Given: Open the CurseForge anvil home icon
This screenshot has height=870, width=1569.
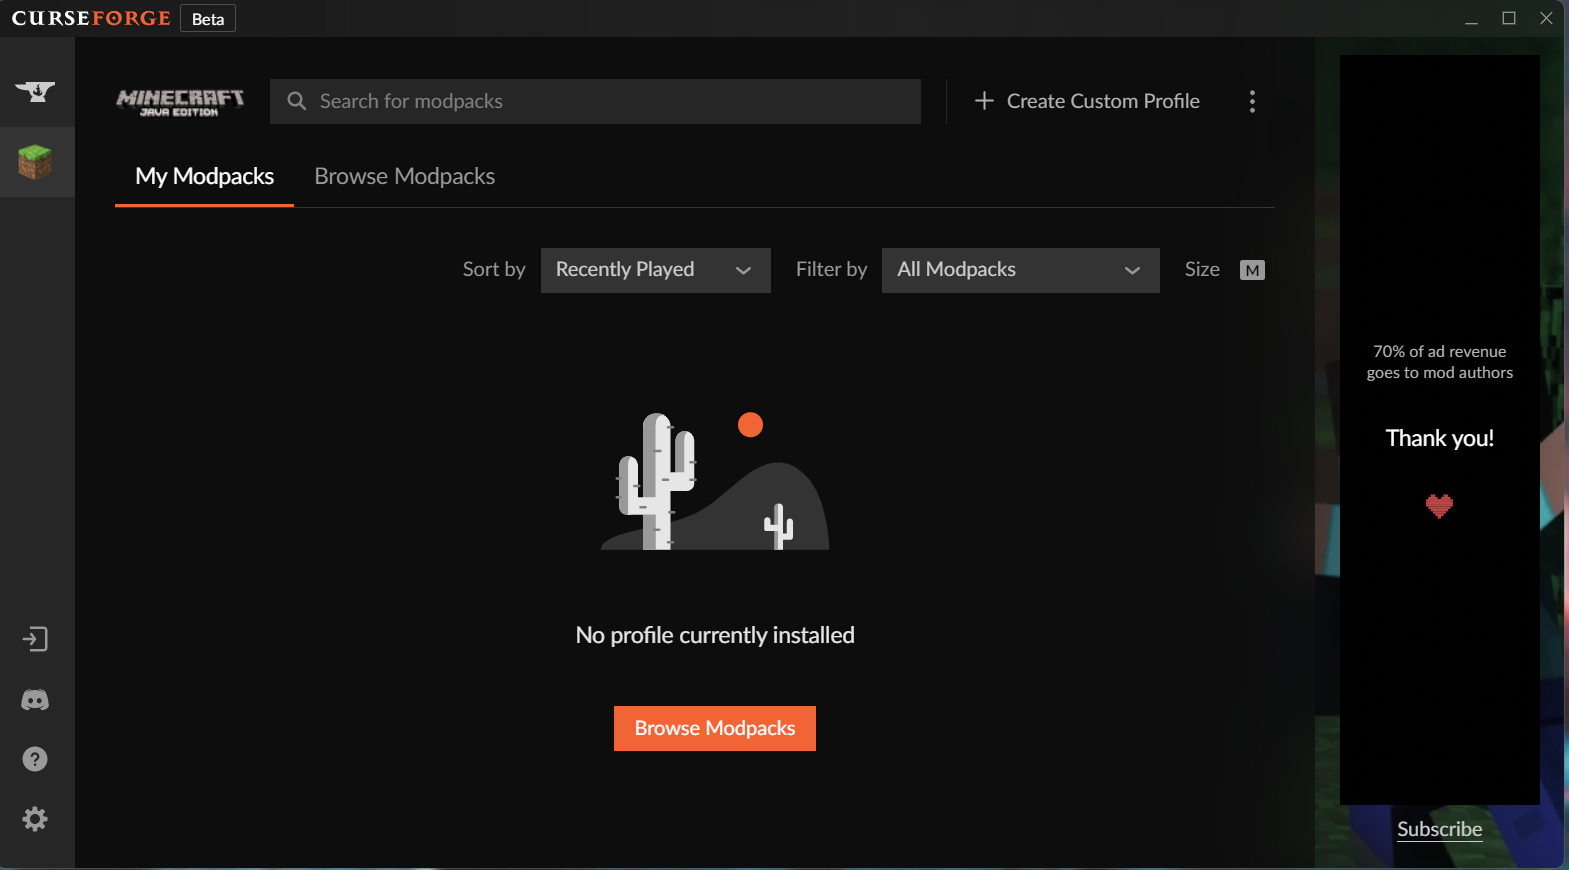Looking at the screenshot, I should coord(35,91).
